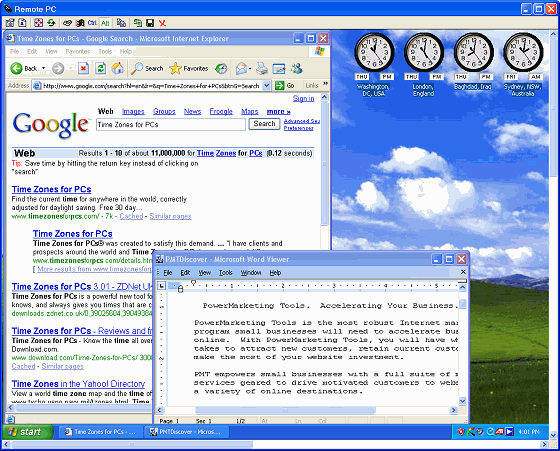
Task: Open the Tools menu in Internet Explorer
Action: 105,51
